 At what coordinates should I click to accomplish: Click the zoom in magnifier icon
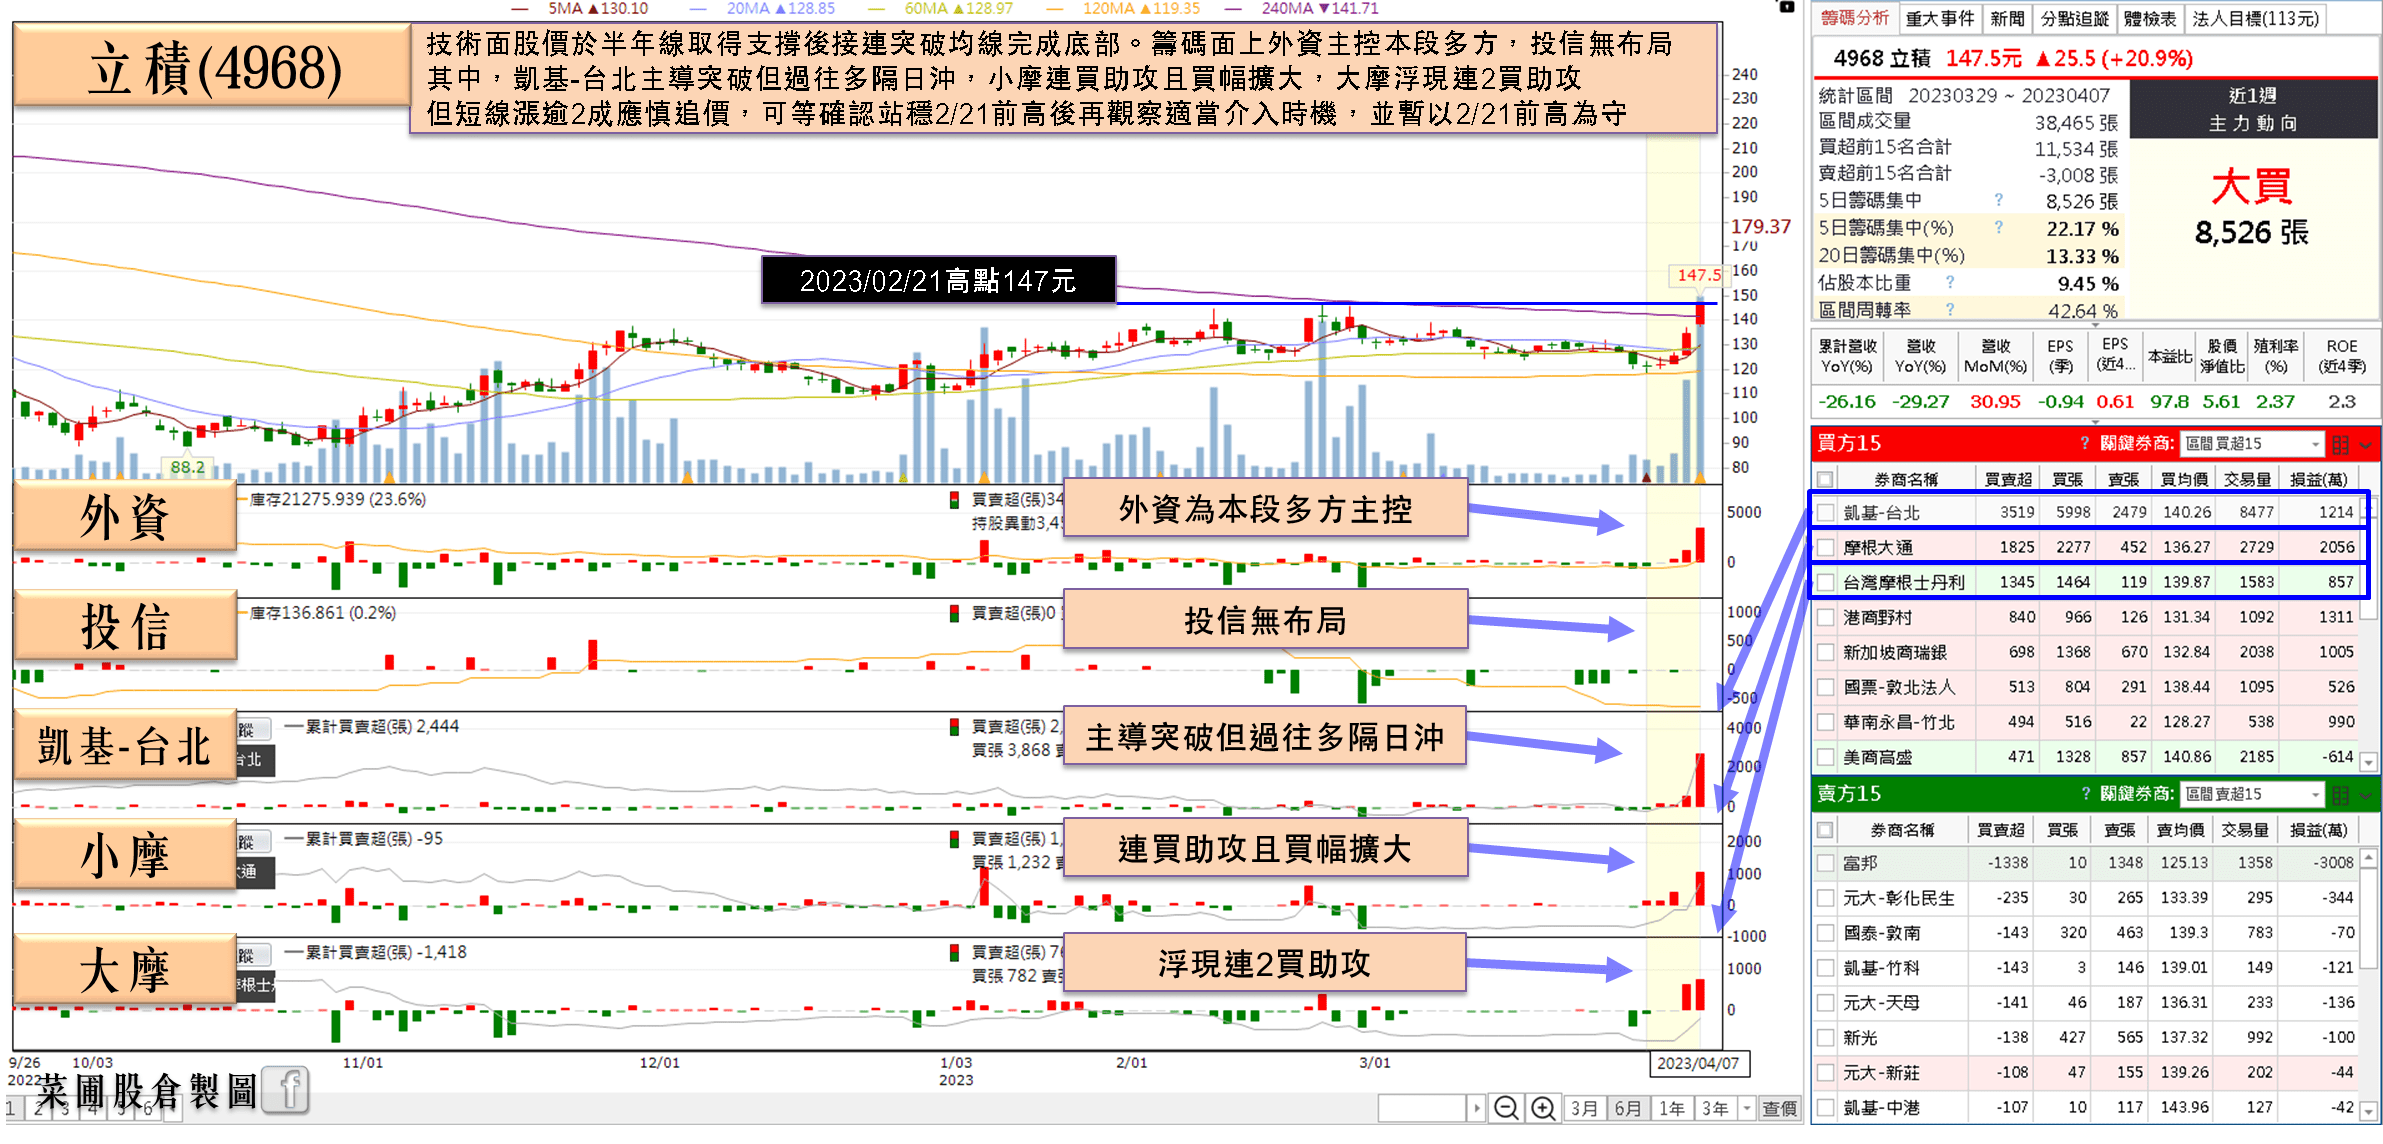[1543, 1108]
